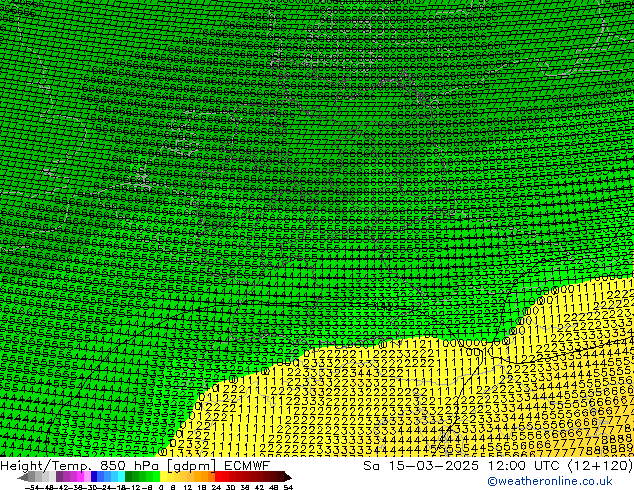Click the weatheronline.co.uk copyright link
The width and height of the screenshot is (634, 490).
click(550, 481)
